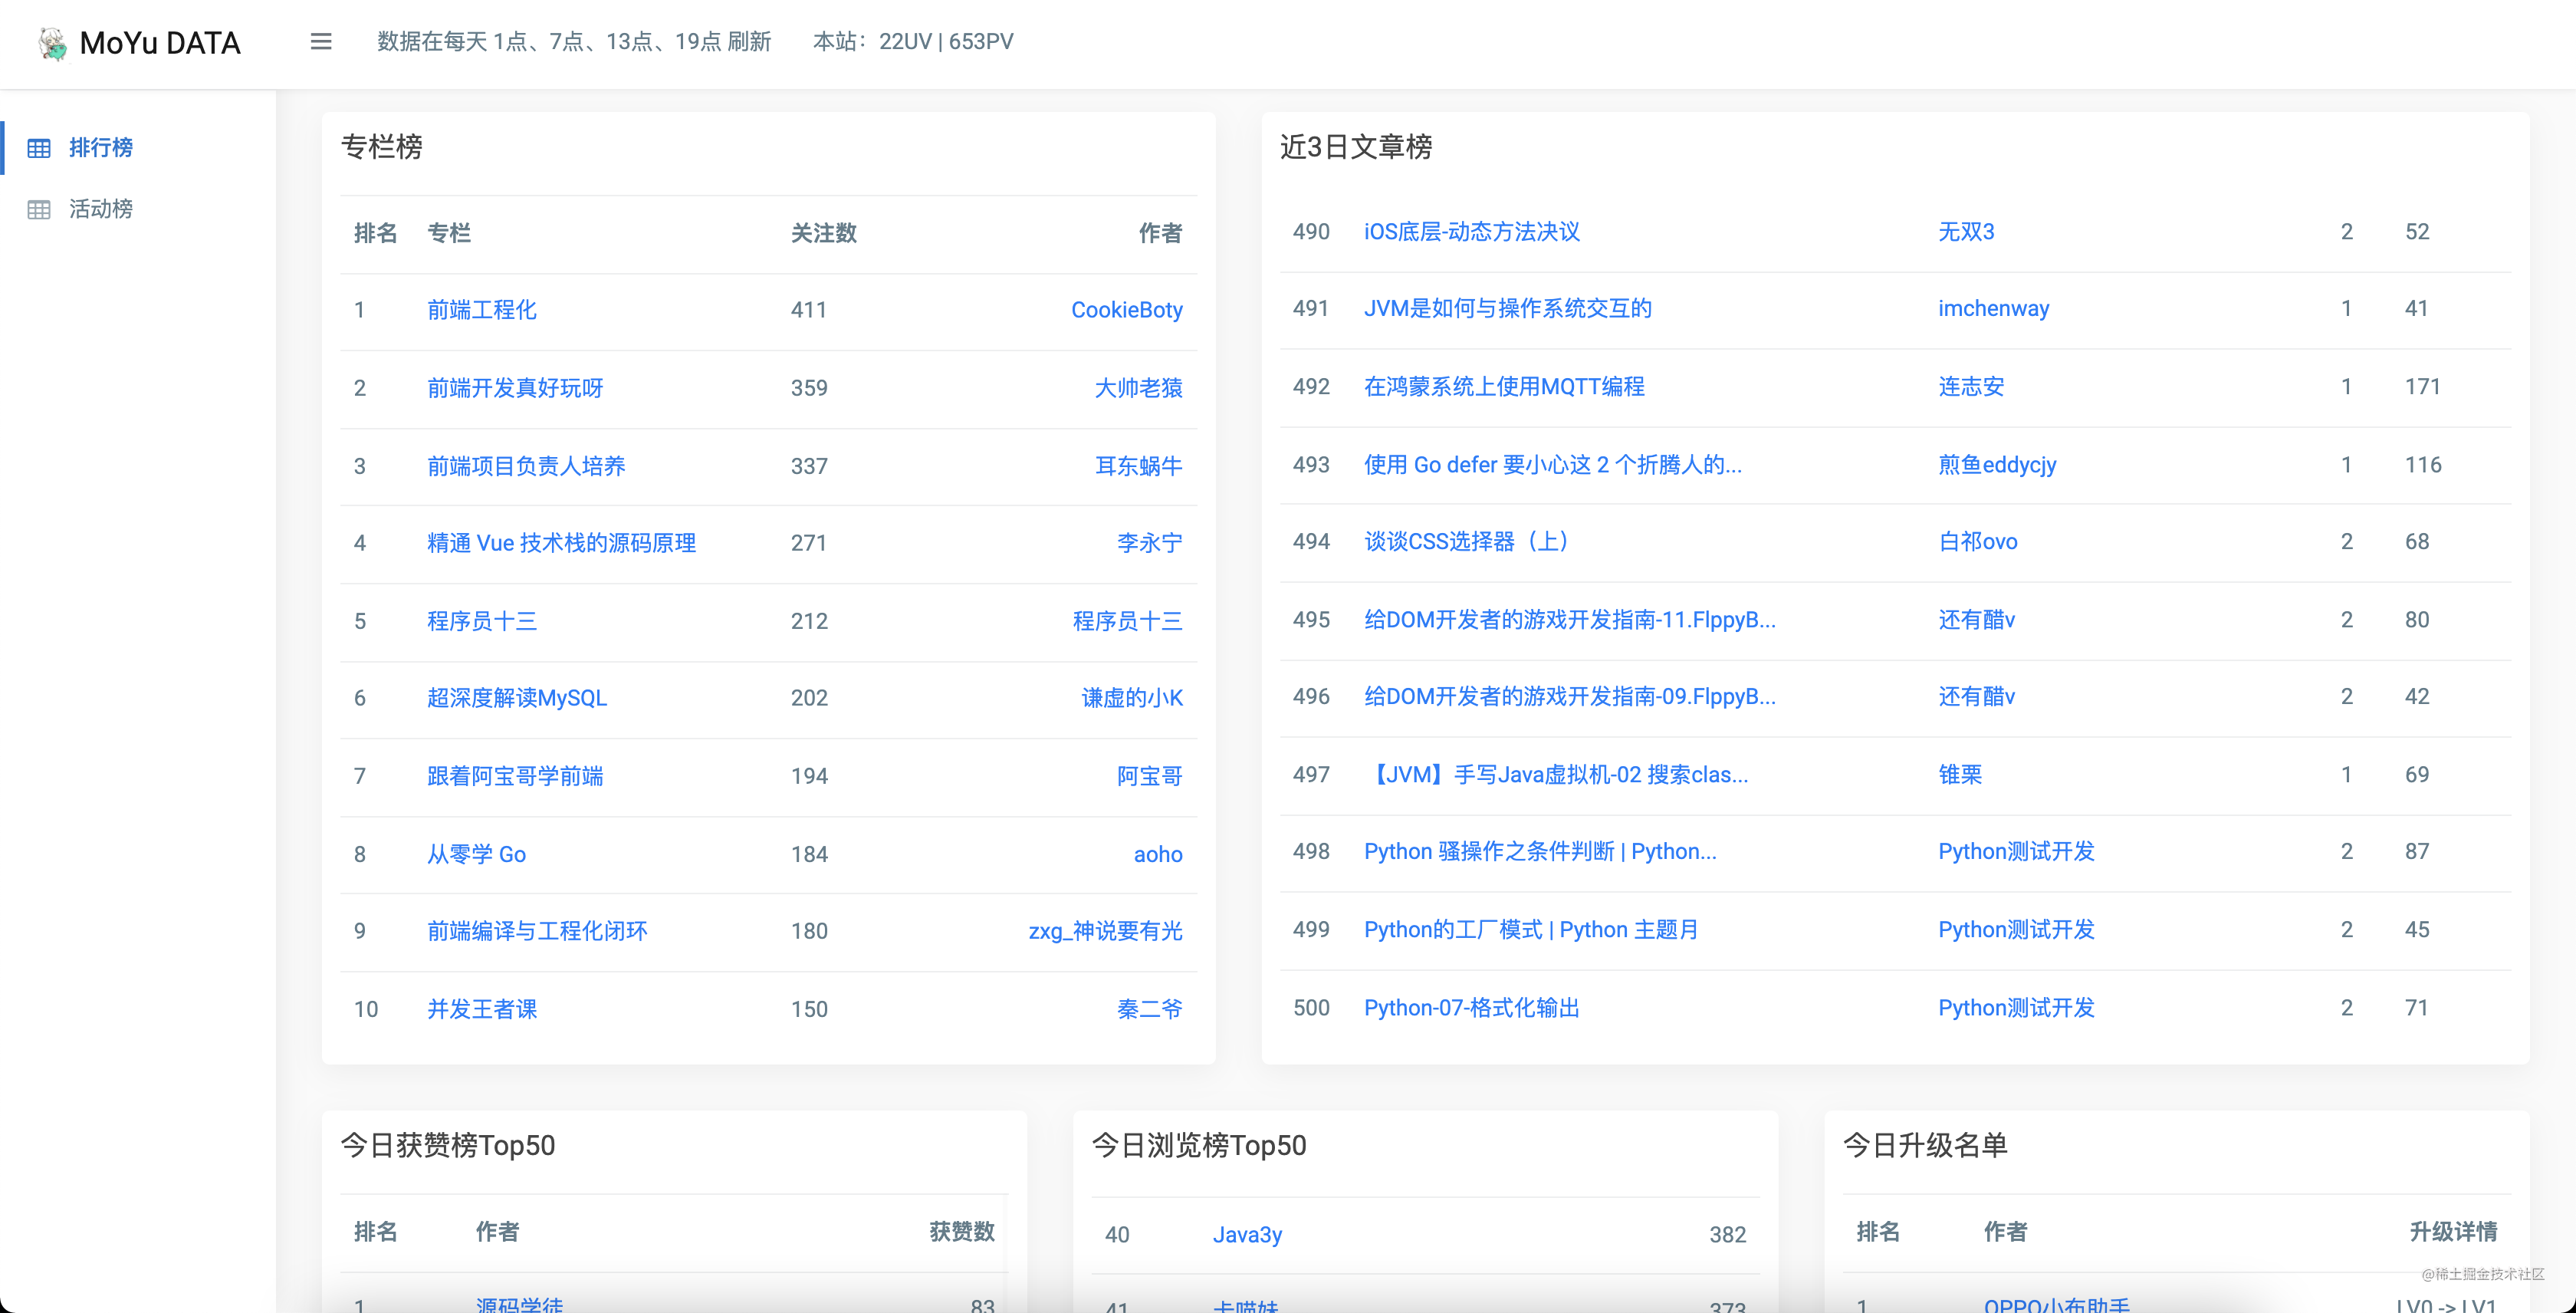Open the 排行榜 menu item
Viewport: 2576px width, 1313px height.
pos(100,148)
